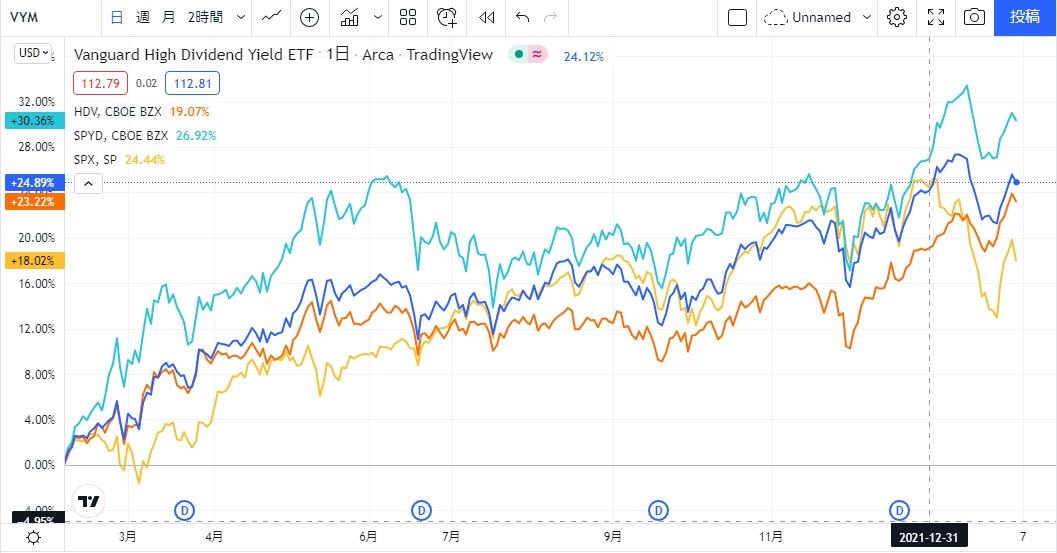1057x553 pixels.
Task: Click the 24.12% value in title
Action: click(x=584, y=57)
